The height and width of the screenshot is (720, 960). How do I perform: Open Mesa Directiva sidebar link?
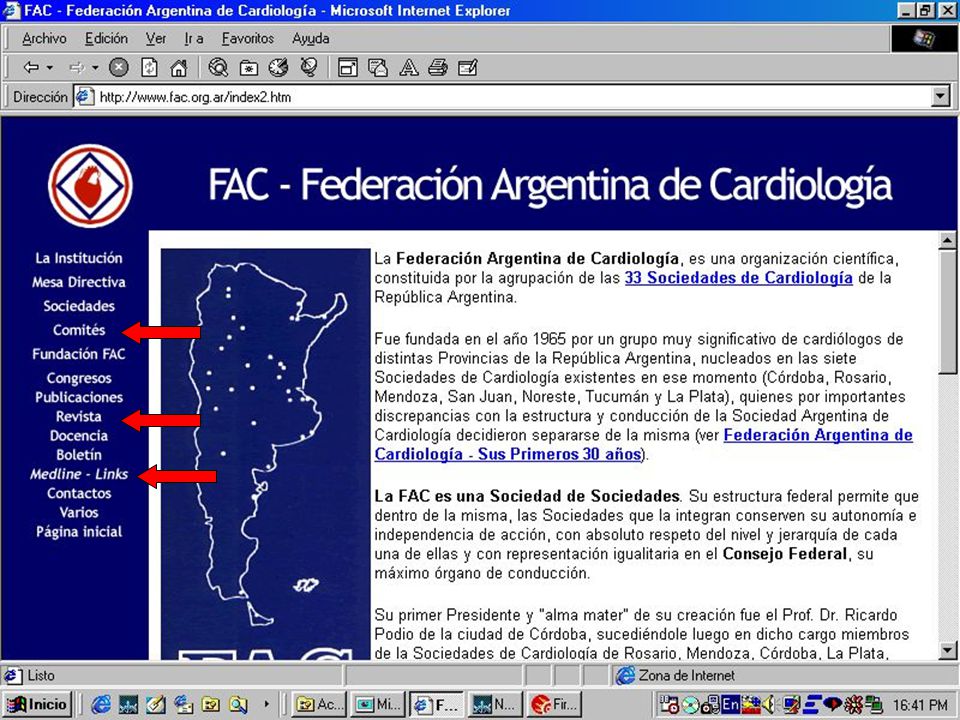(78, 282)
